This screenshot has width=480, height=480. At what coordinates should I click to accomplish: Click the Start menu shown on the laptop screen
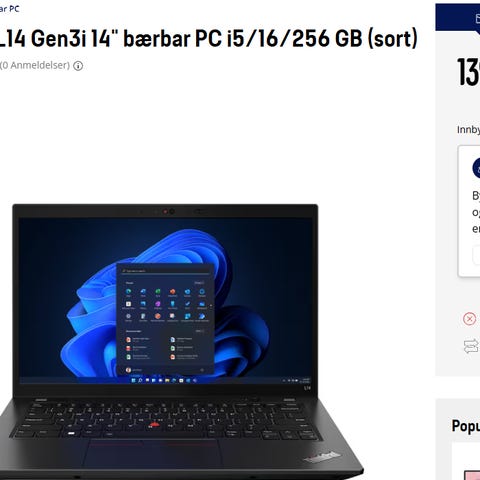pyautogui.click(x=165, y=319)
